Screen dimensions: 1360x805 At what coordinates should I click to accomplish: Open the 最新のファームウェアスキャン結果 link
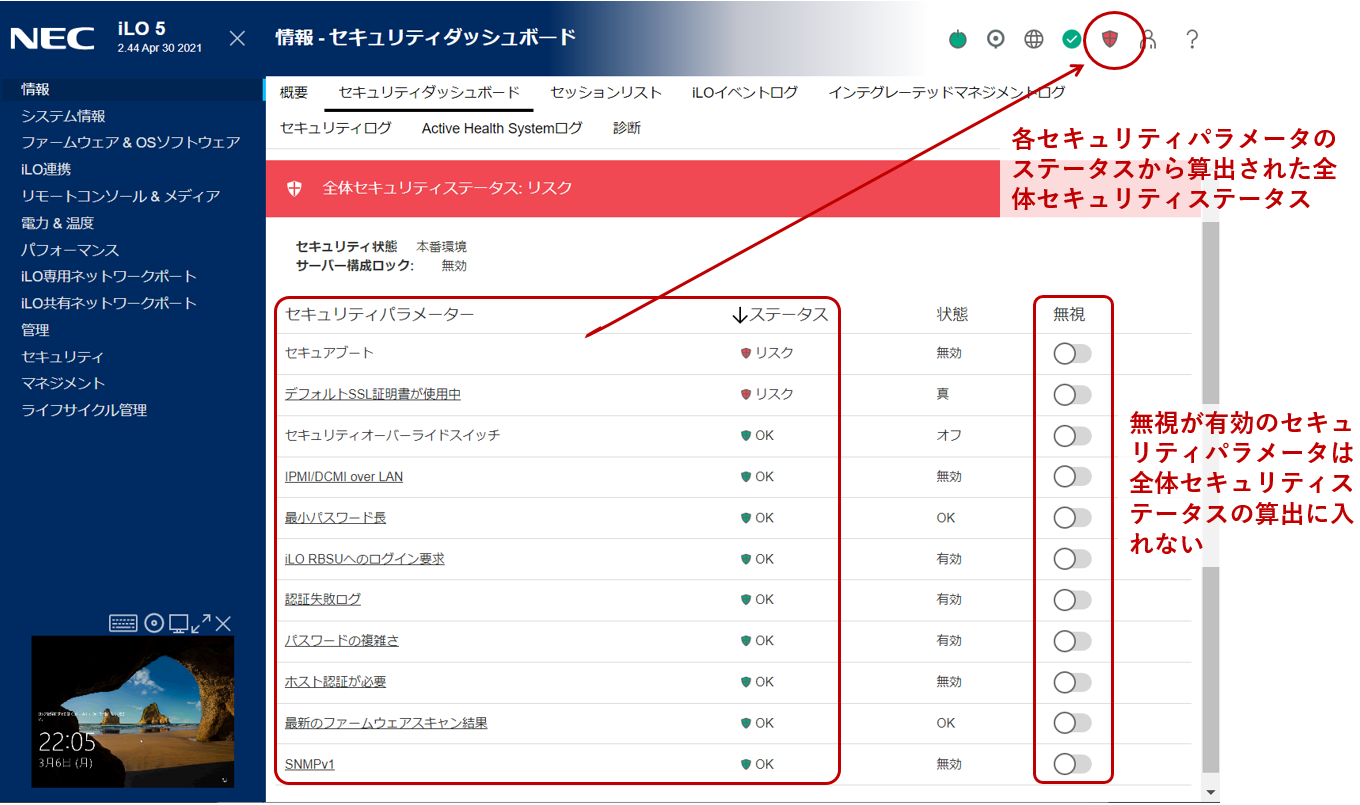(x=386, y=723)
